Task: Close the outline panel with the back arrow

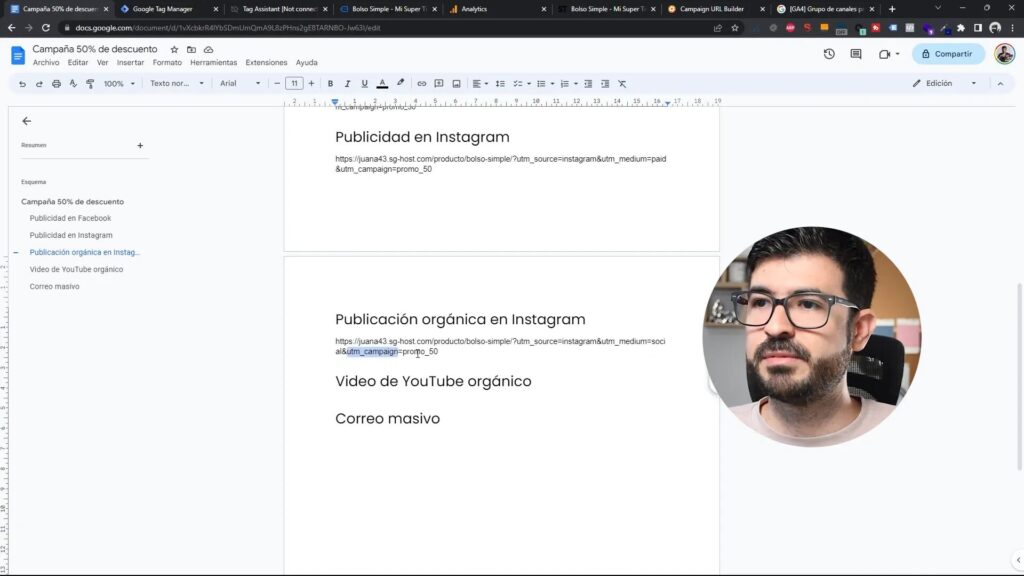Action: pos(26,121)
